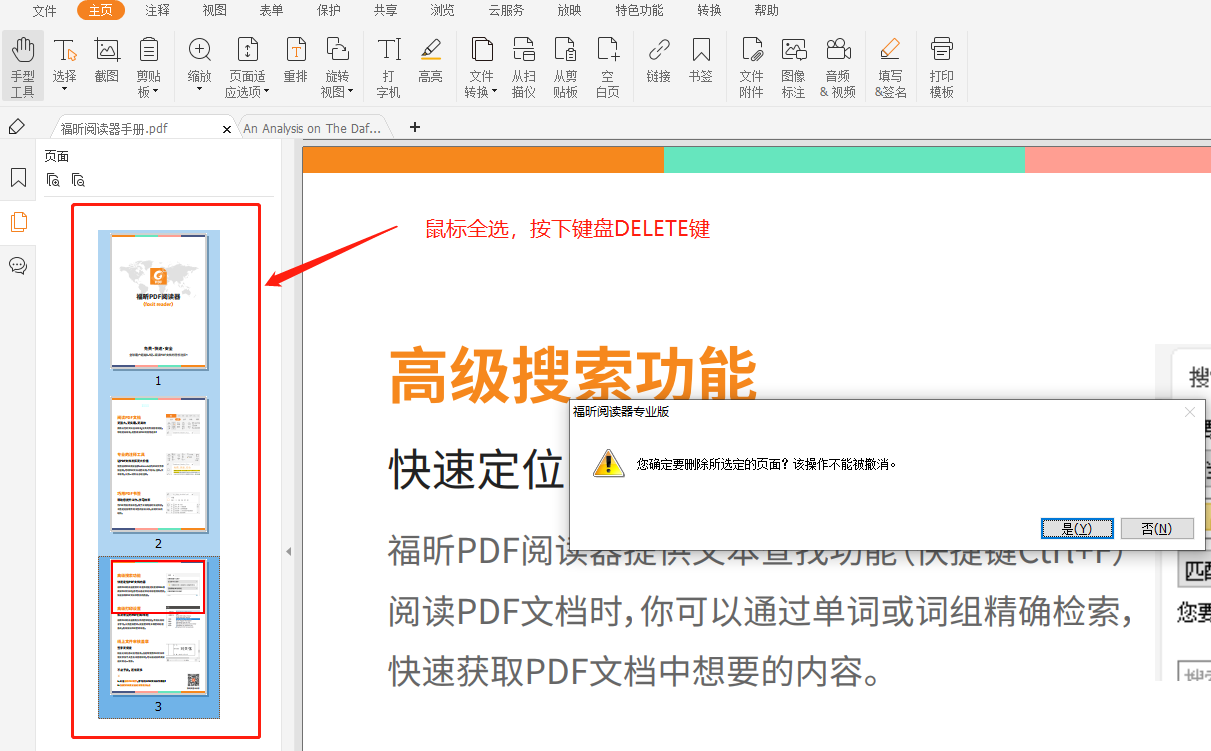Close the 福昕阅读器手册.pdf tab
This screenshot has height=751, width=1211.
click(x=227, y=129)
